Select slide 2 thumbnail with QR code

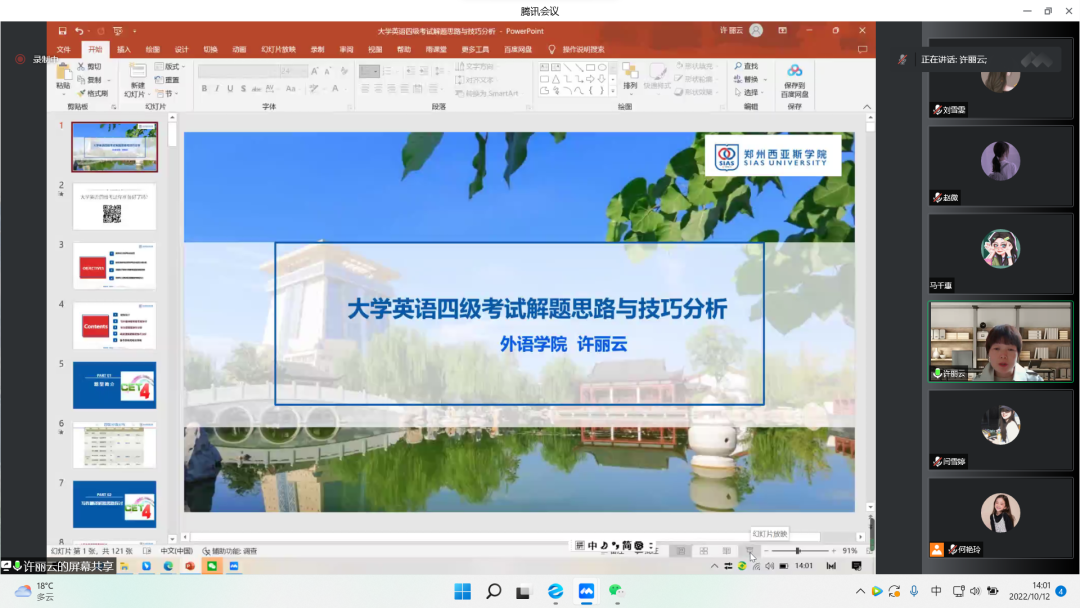pyautogui.click(x=114, y=207)
